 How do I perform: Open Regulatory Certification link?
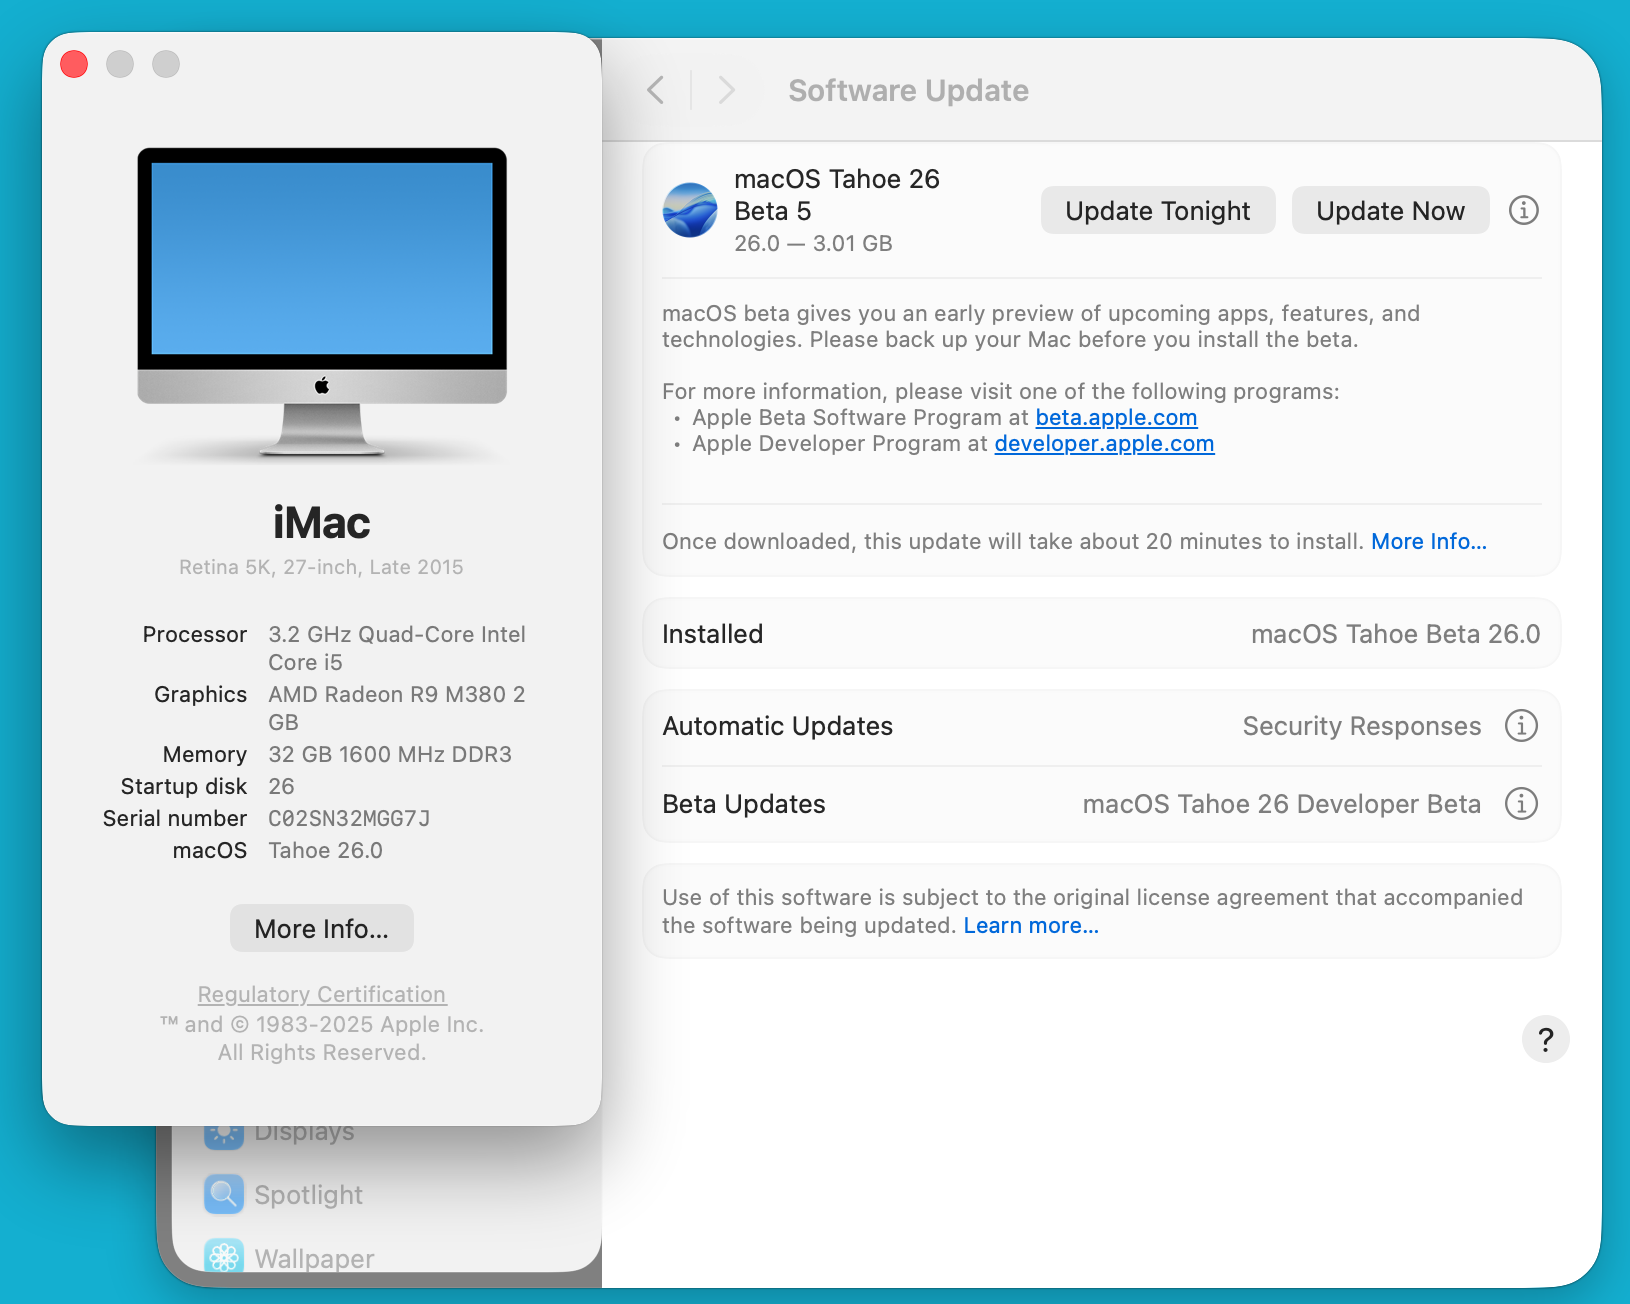[322, 995]
